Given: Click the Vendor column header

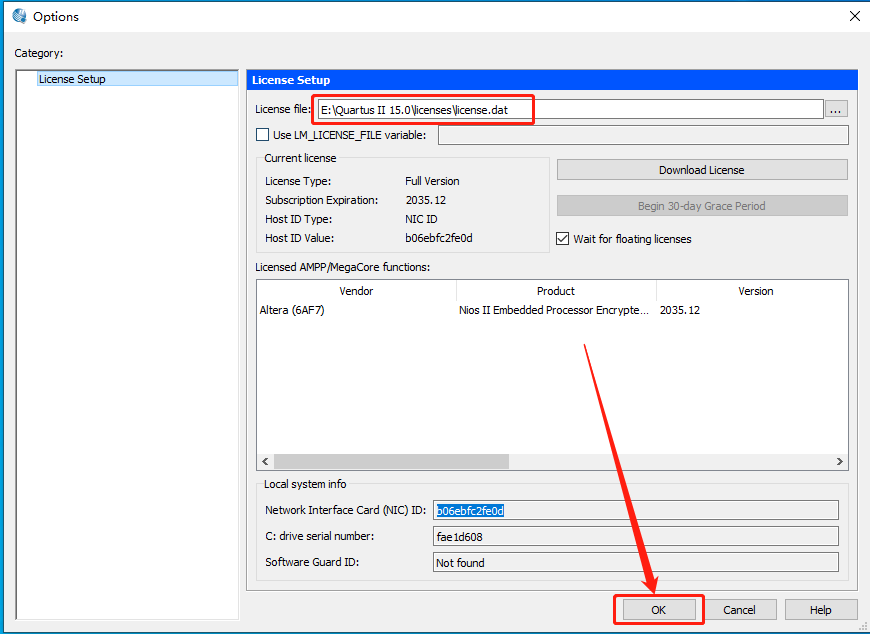Looking at the screenshot, I should [x=356, y=291].
